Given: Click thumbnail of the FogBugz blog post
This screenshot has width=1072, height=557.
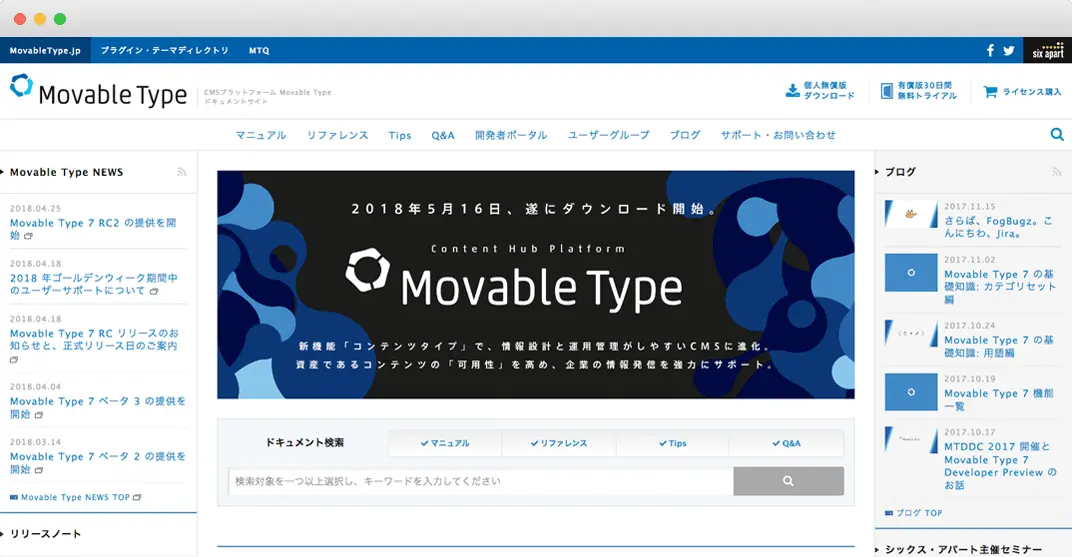Looking at the screenshot, I should (911, 214).
